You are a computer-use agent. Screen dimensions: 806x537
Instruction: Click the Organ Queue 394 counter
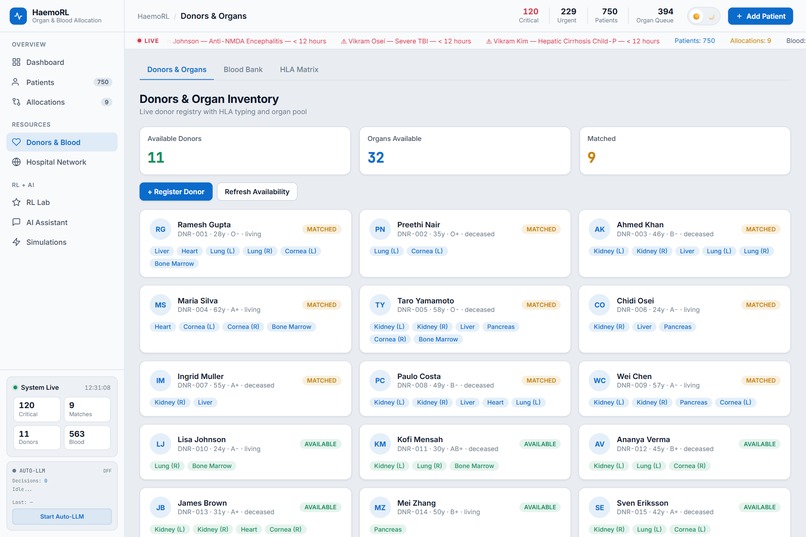click(655, 15)
